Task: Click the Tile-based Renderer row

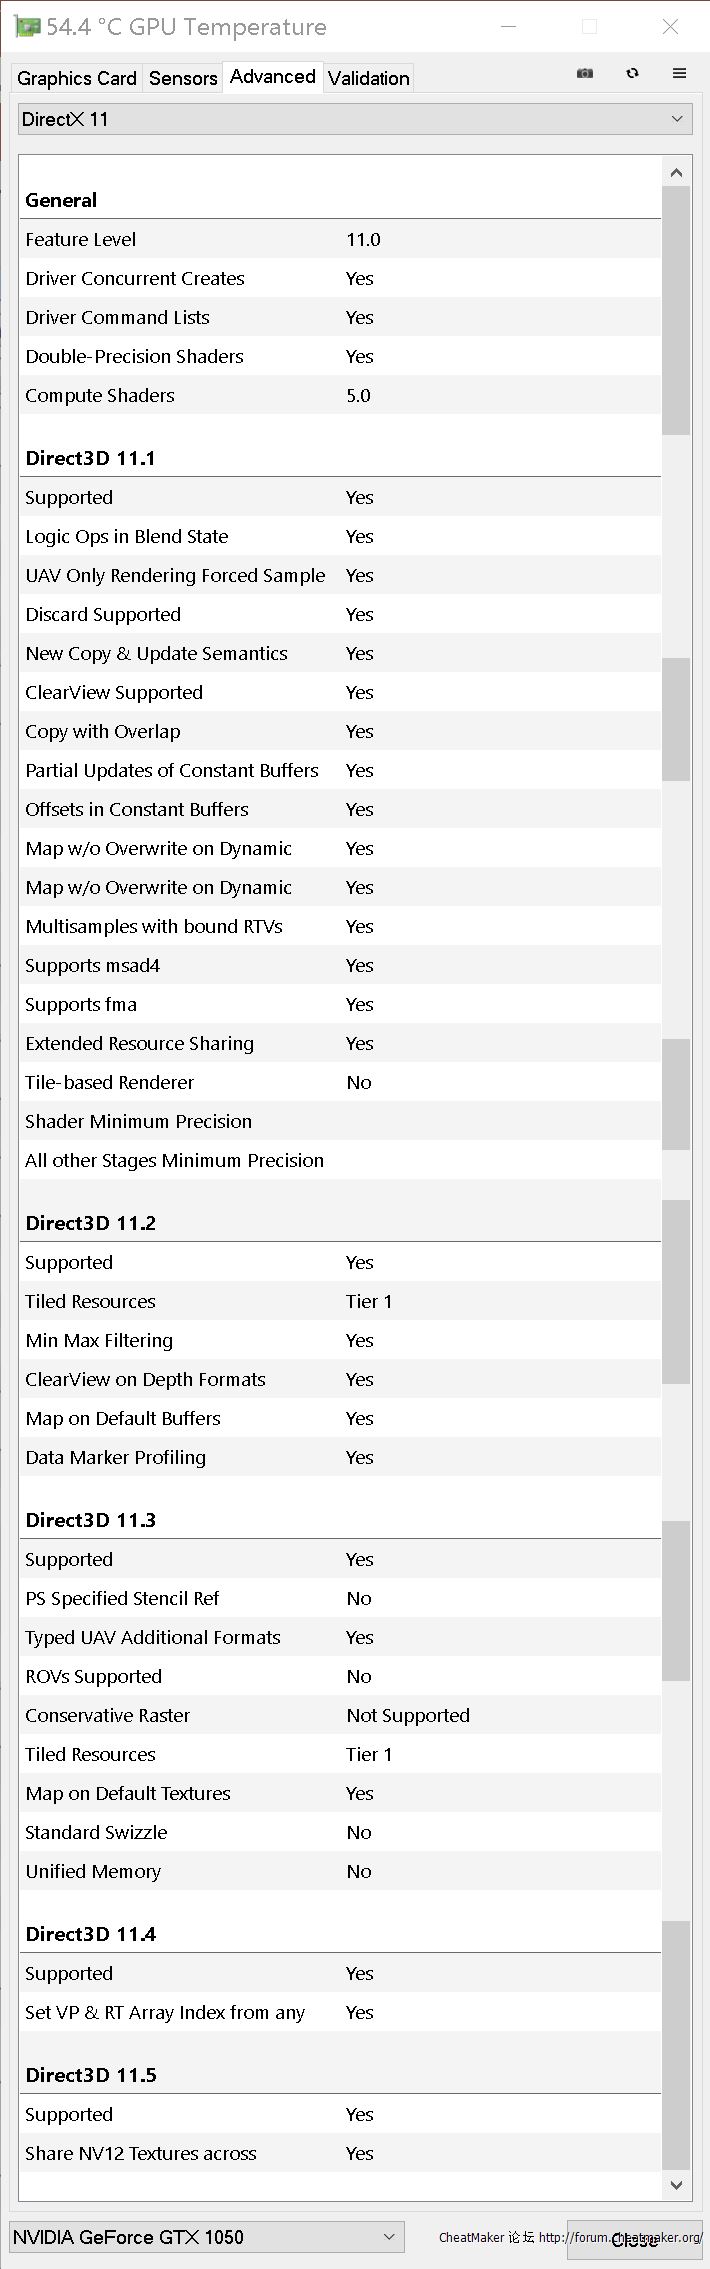Action: click(340, 1082)
